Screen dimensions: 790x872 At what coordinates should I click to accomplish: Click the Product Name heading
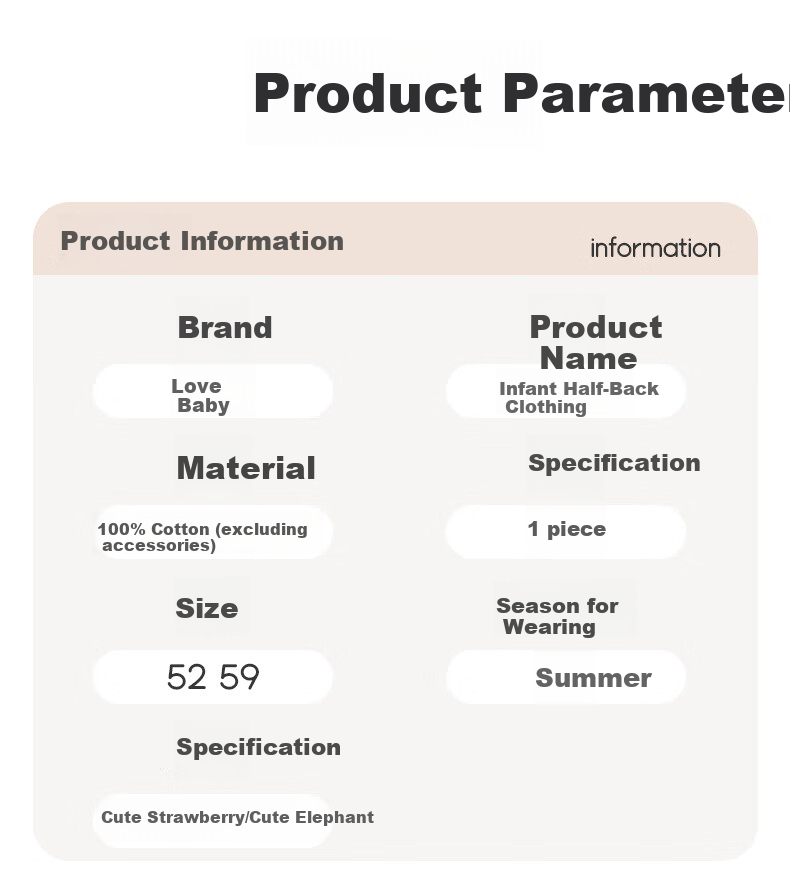click(595, 342)
